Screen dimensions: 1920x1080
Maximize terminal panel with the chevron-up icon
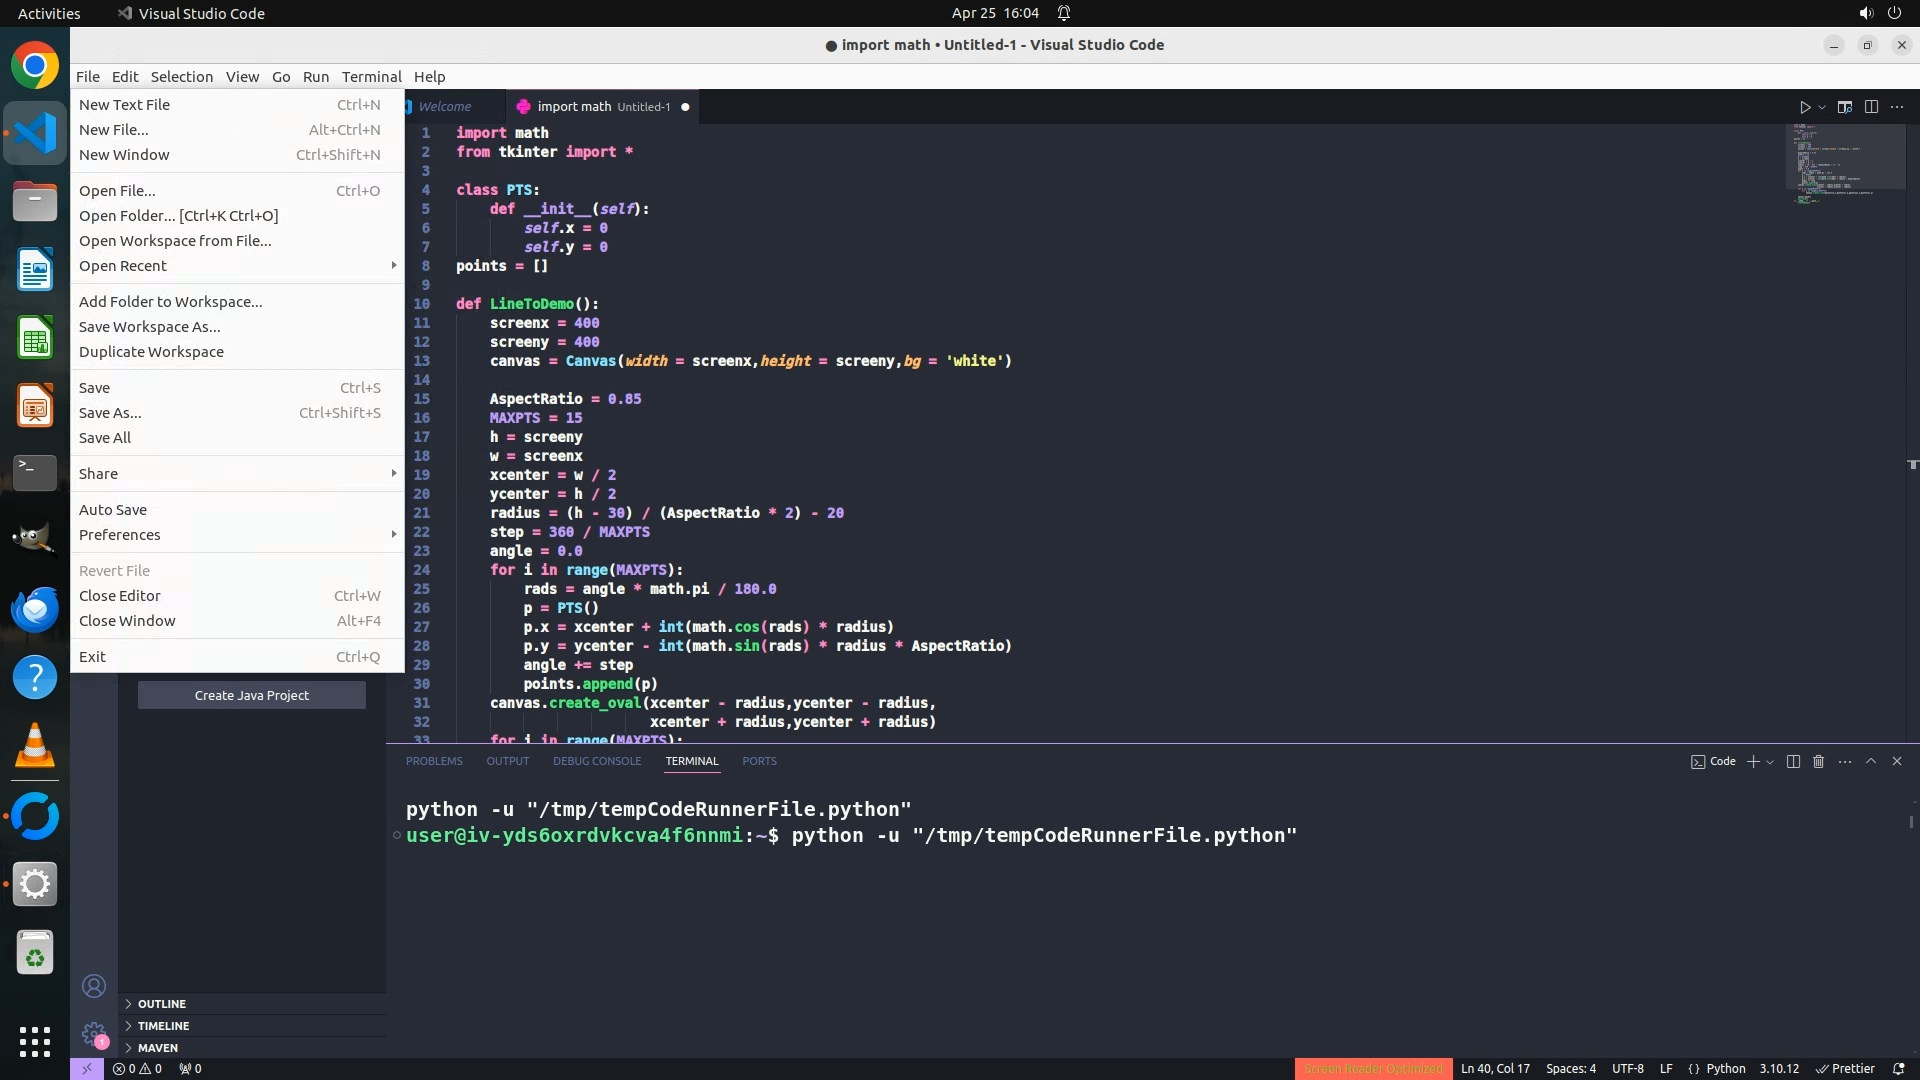(1871, 762)
